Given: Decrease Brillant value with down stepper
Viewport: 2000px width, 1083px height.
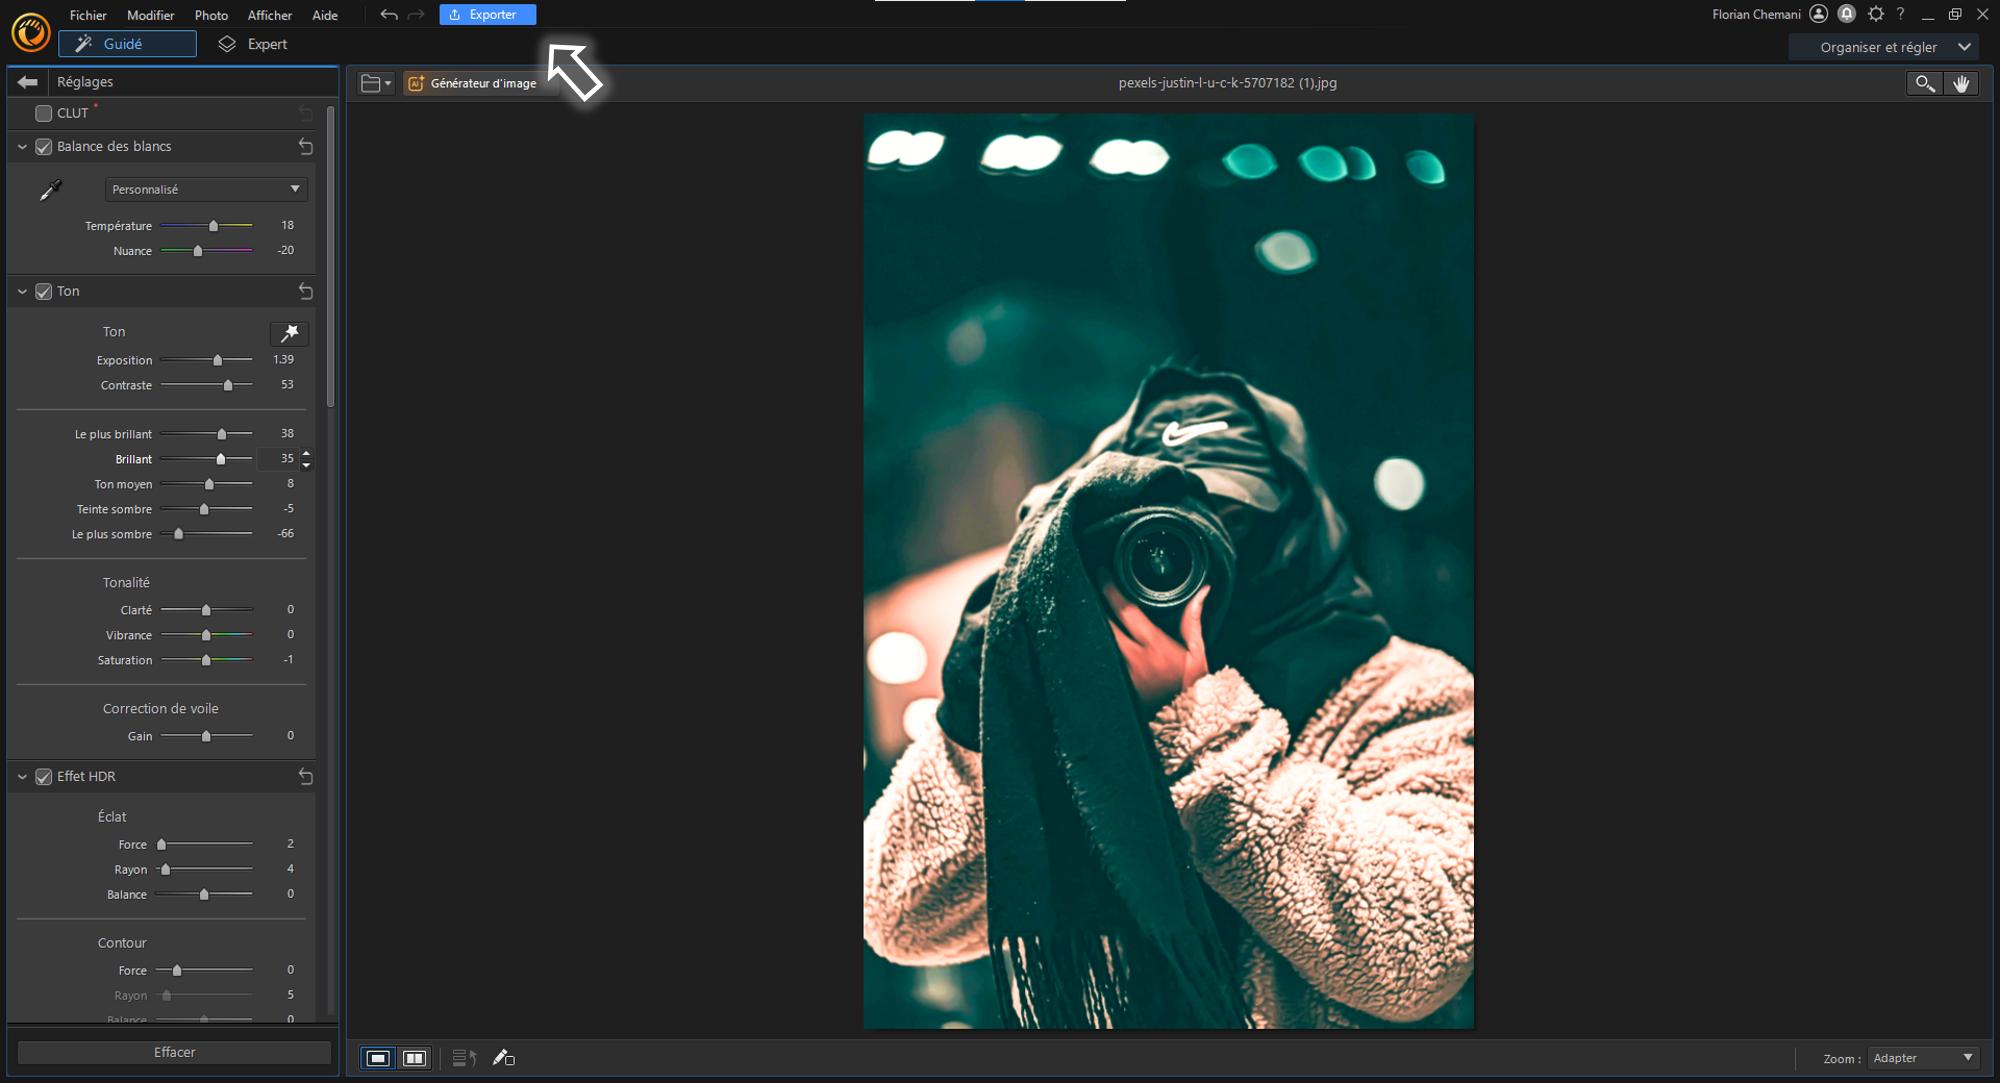Looking at the screenshot, I should tap(306, 465).
